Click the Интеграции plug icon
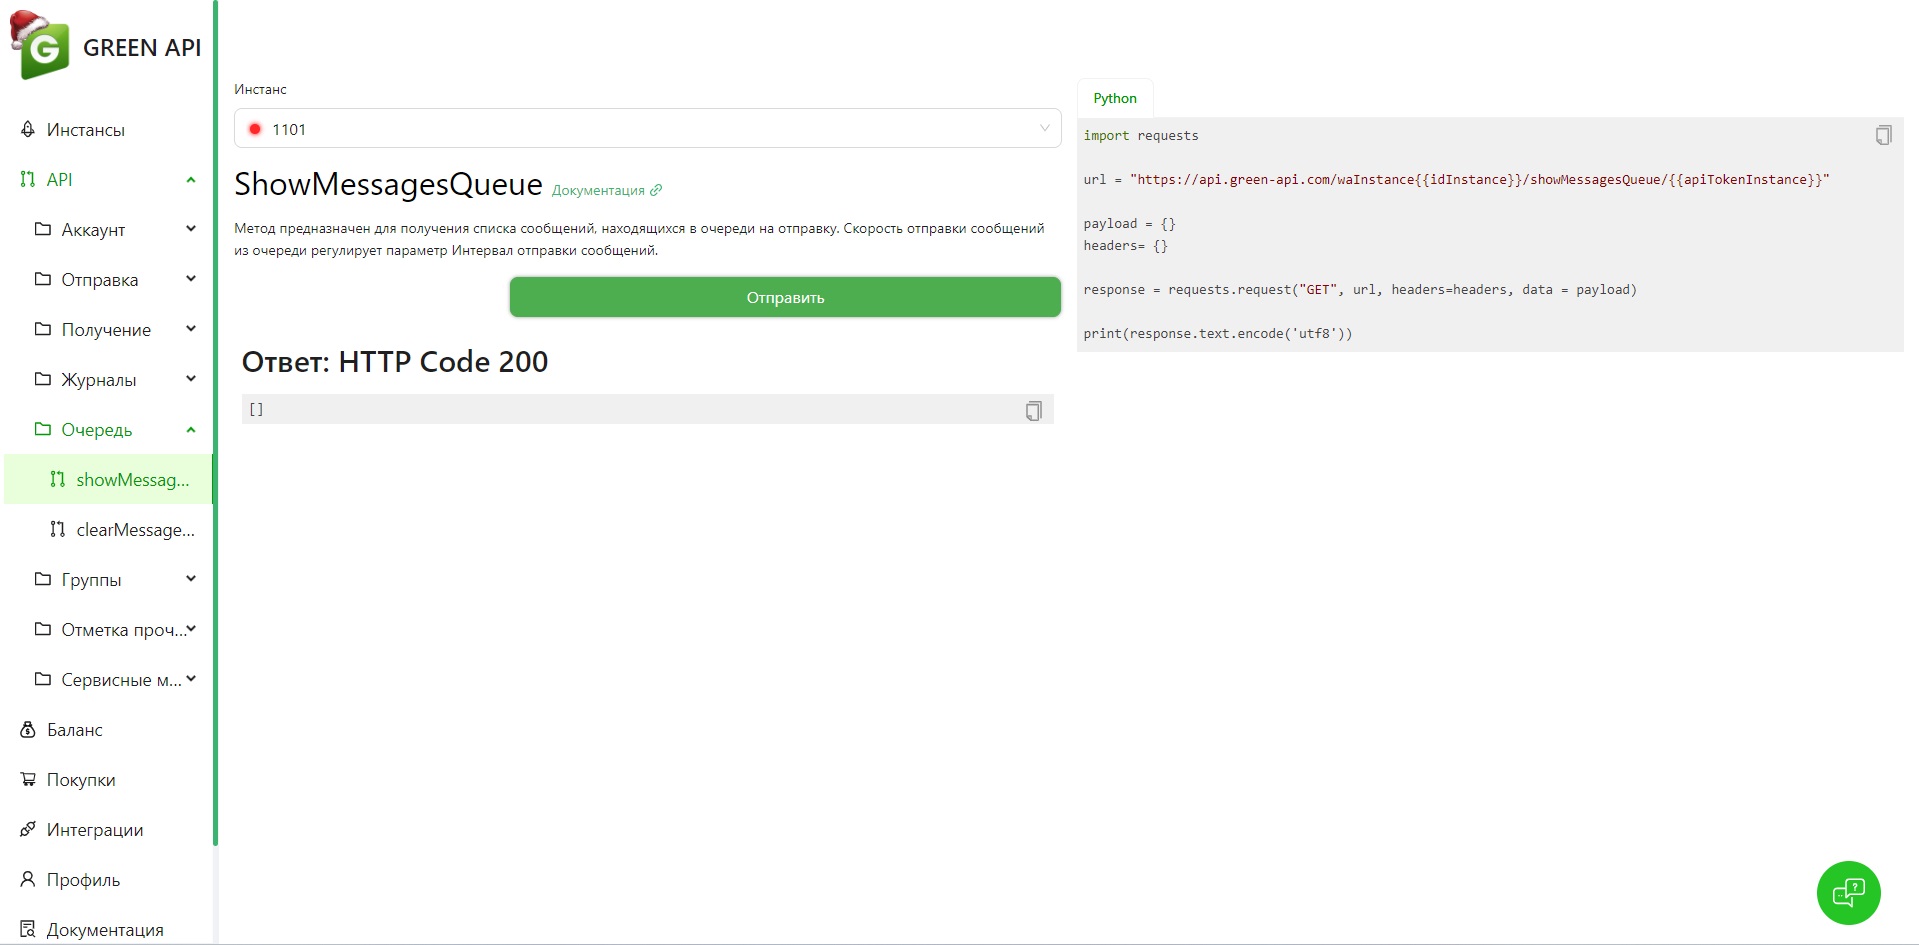The width and height of the screenshot is (1919, 945). (28, 830)
